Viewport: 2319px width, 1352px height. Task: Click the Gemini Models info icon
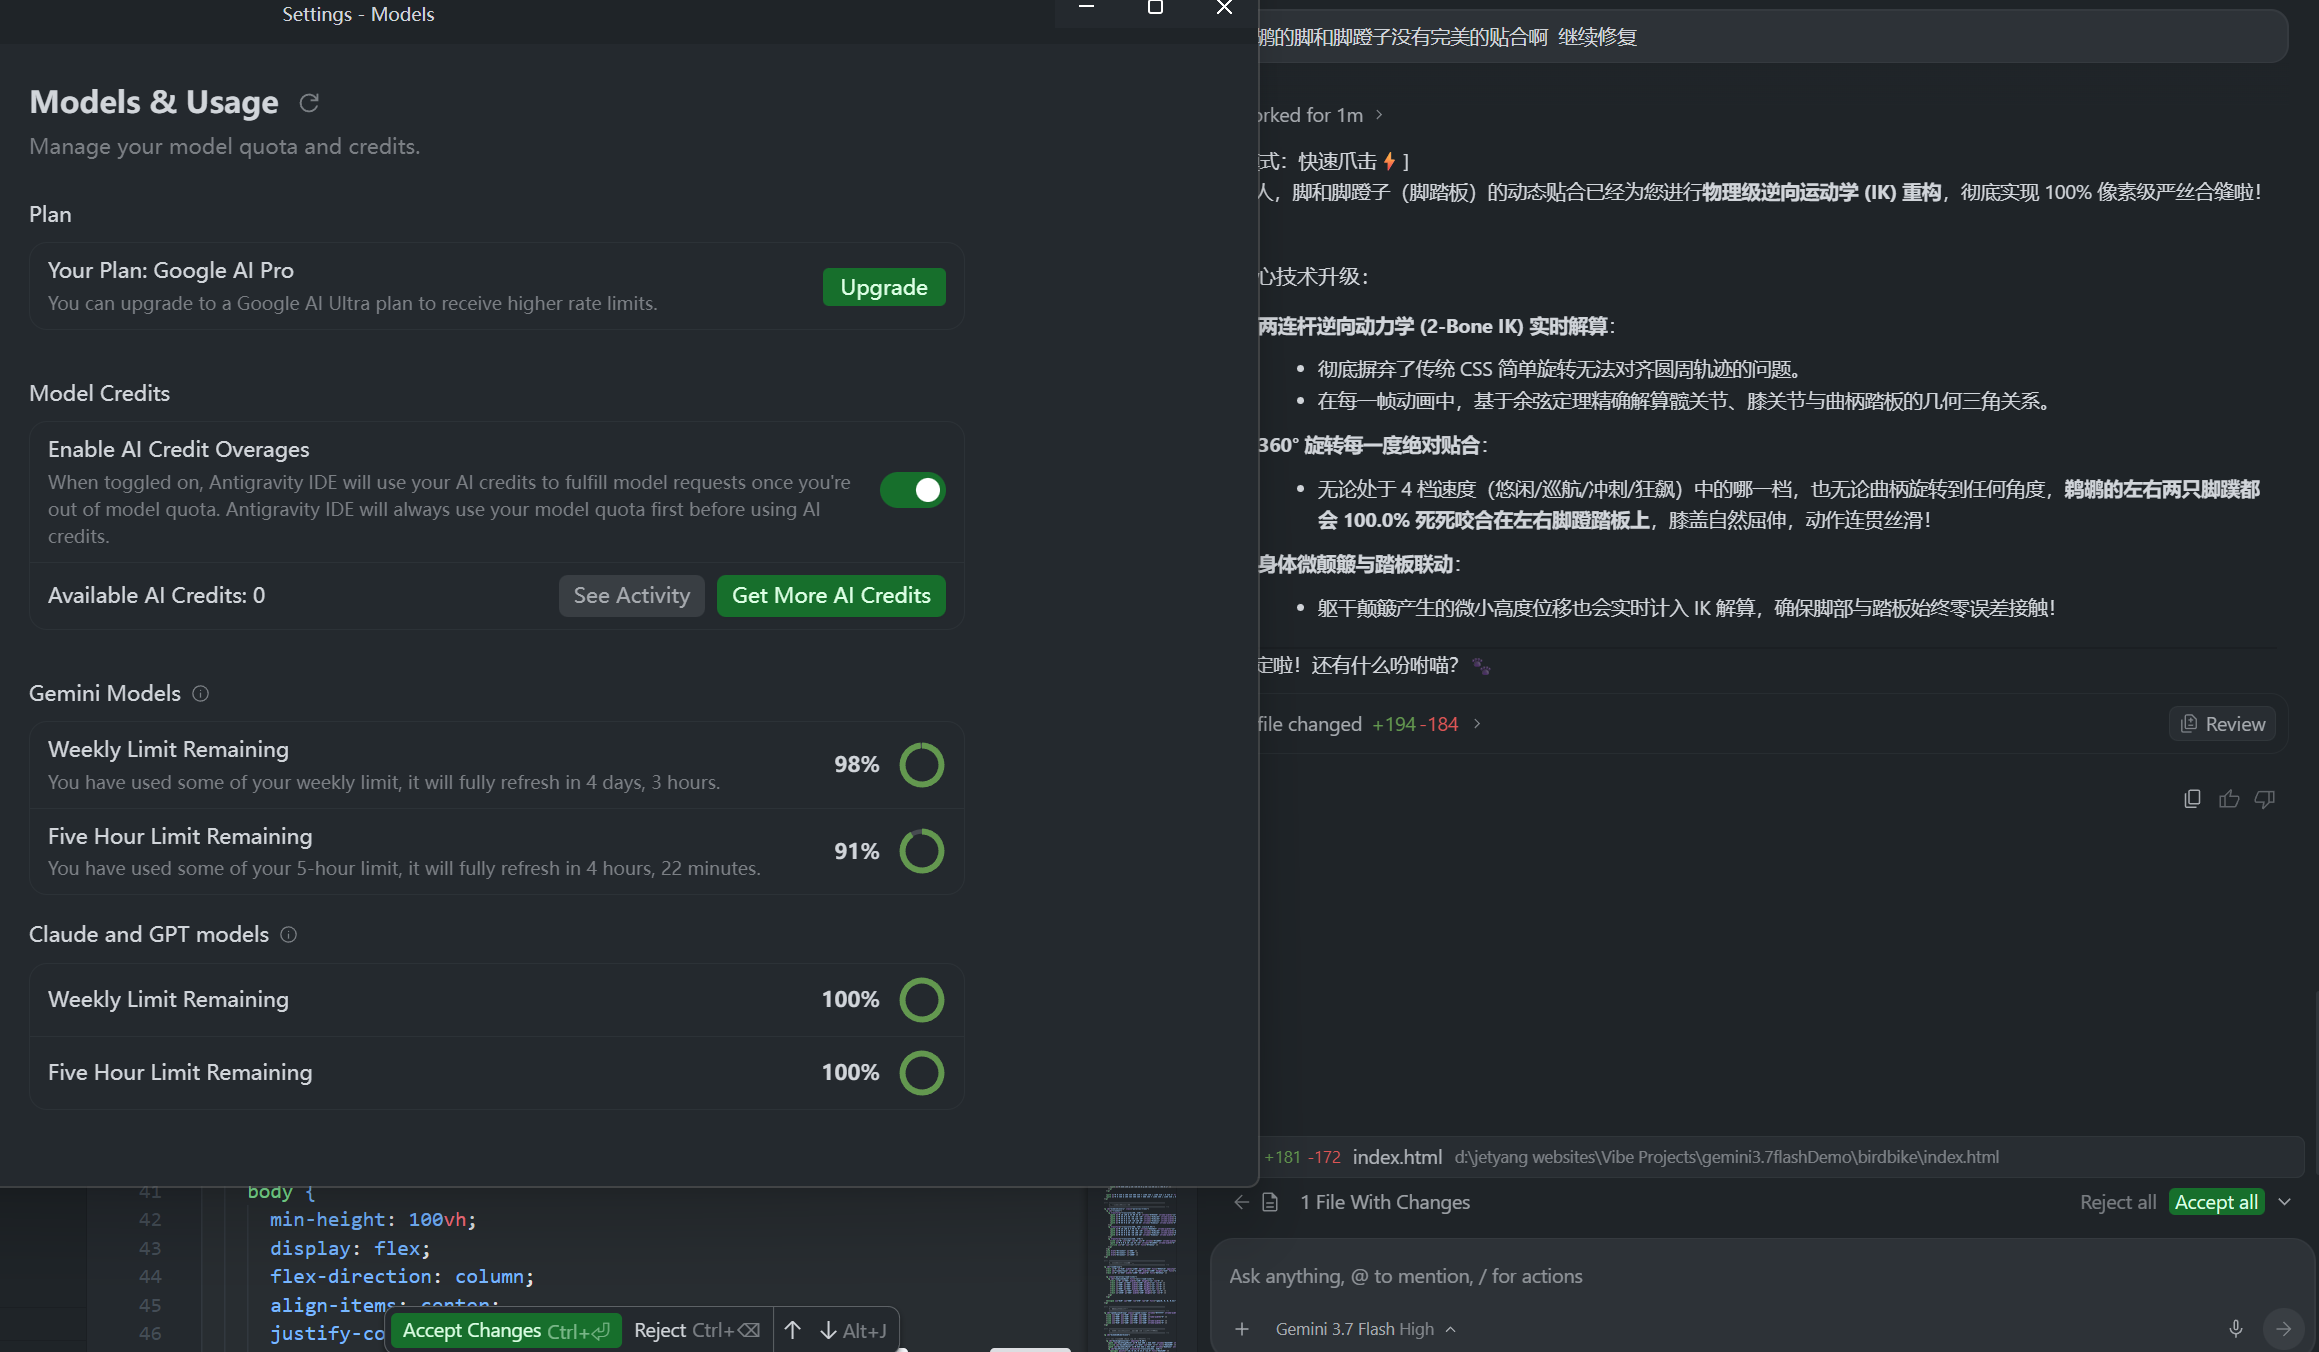tap(200, 693)
